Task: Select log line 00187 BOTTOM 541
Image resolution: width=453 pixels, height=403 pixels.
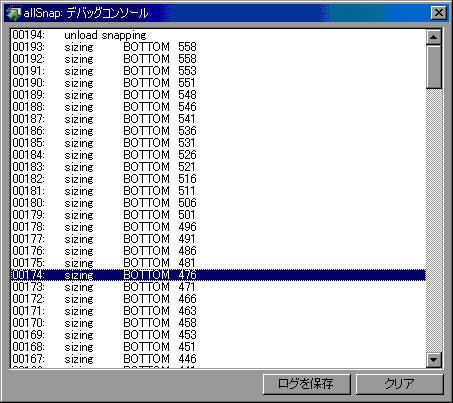Action: click(218, 119)
